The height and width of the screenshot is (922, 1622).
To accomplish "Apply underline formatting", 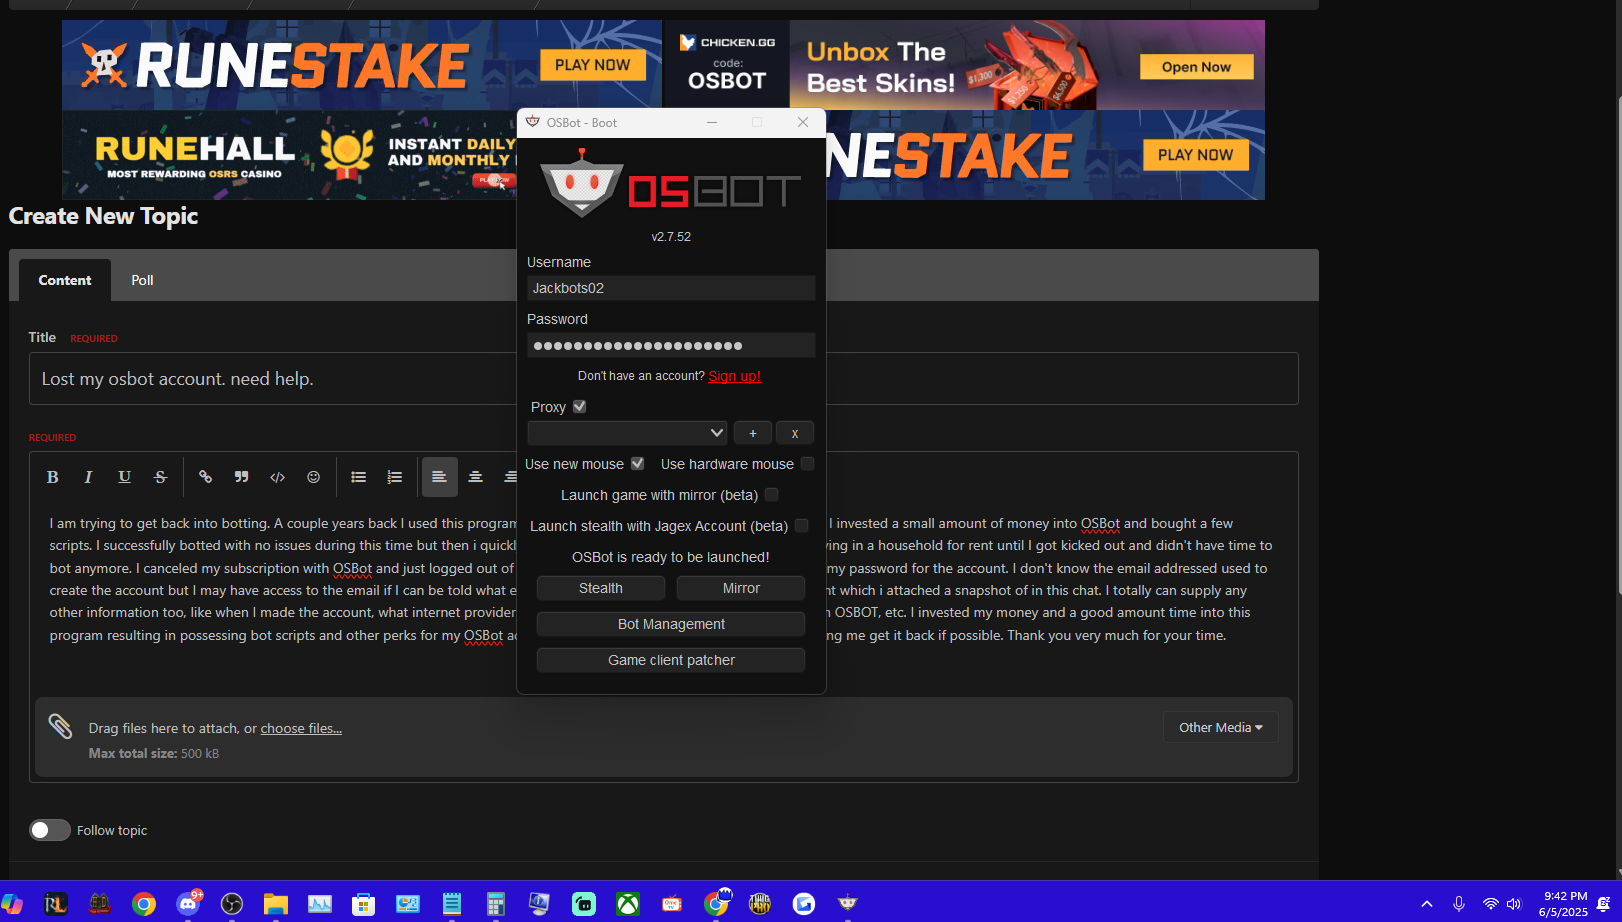I will (x=124, y=477).
